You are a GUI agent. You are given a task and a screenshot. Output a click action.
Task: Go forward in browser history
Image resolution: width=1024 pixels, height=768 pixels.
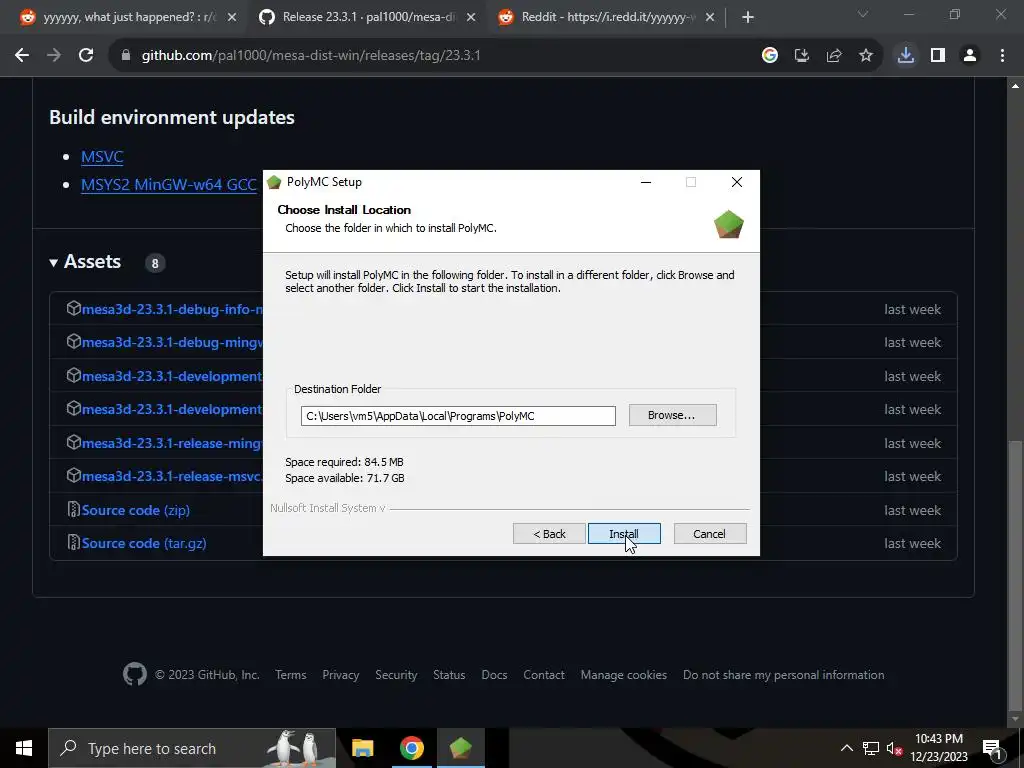click(54, 56)
